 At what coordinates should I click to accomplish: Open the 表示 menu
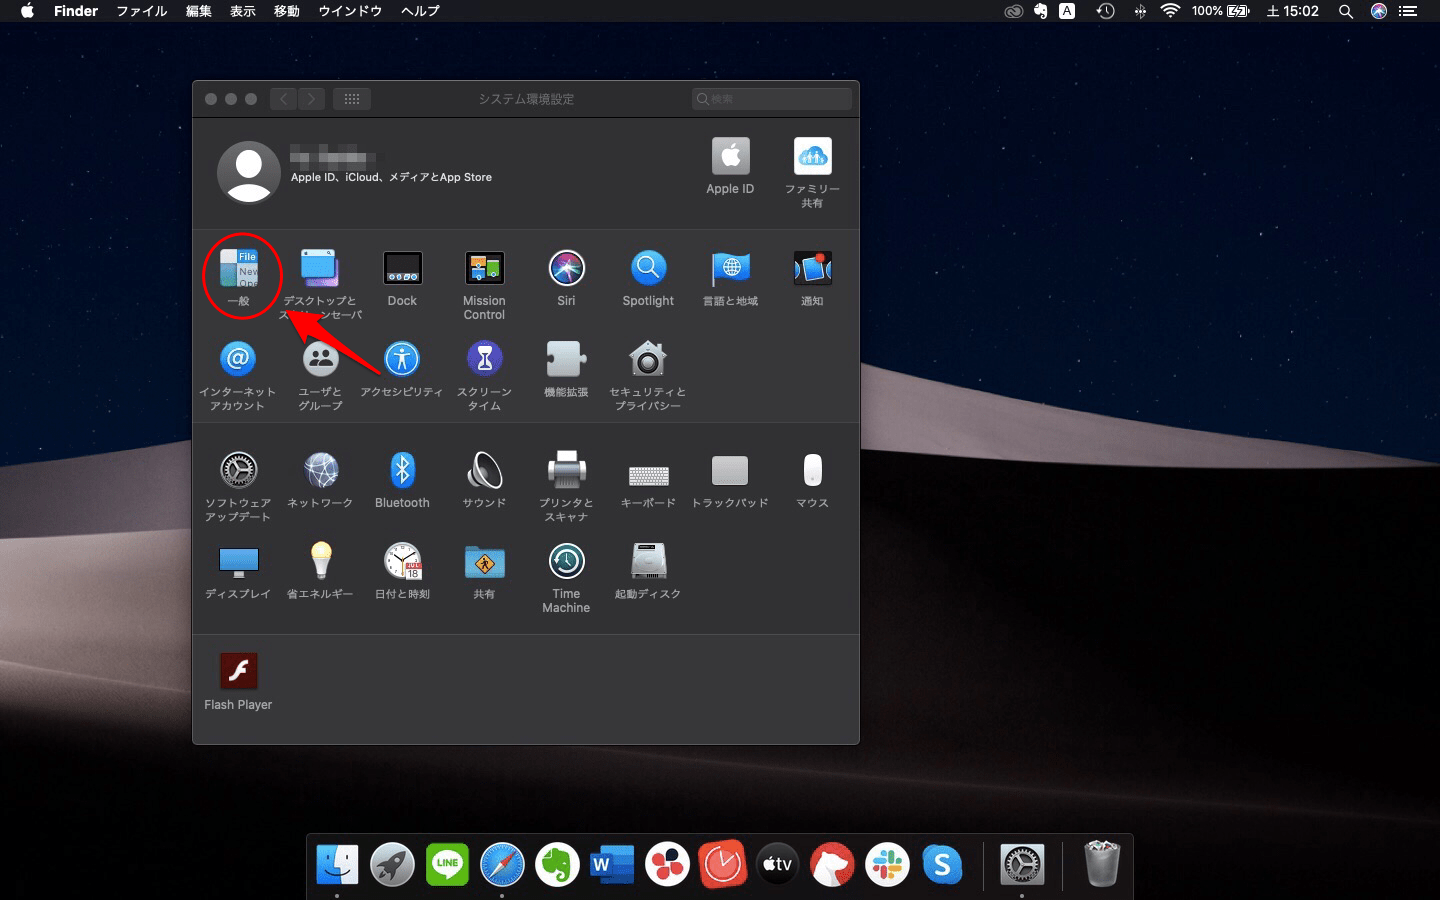point(243,11)
